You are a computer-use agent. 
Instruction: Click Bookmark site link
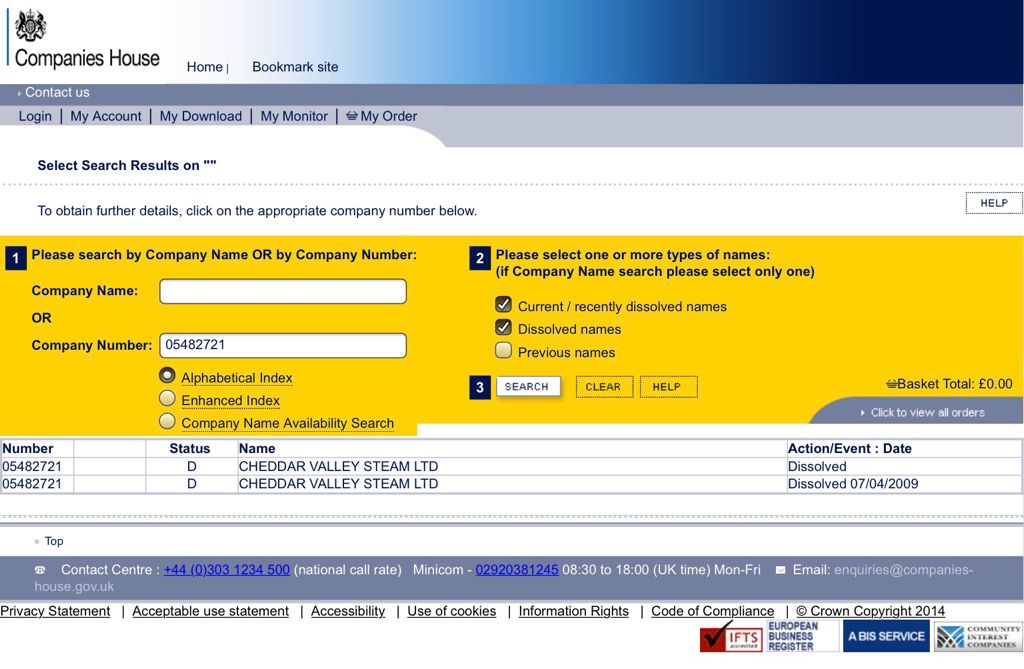pos(295,67)
